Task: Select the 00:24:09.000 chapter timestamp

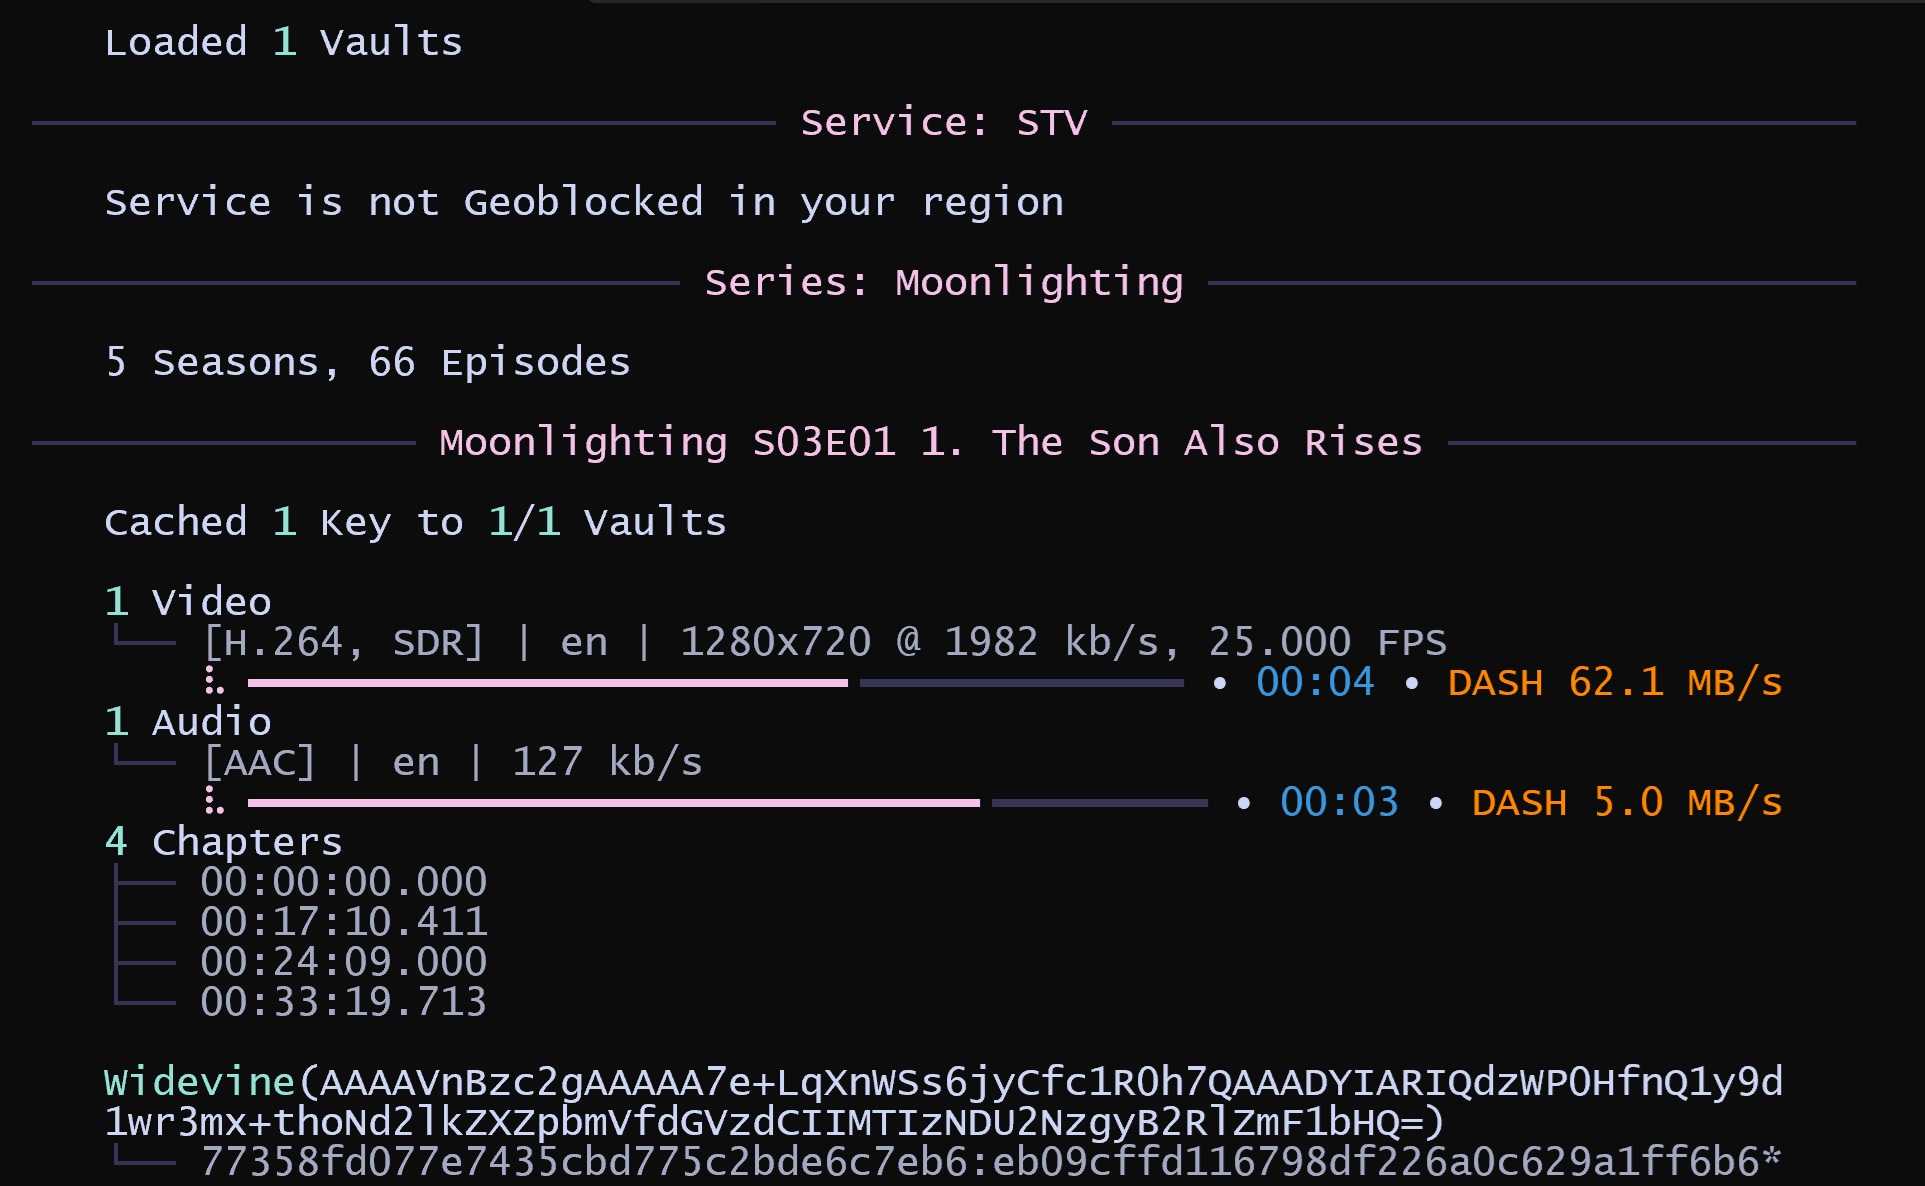Action: click(x=343, y=962)
